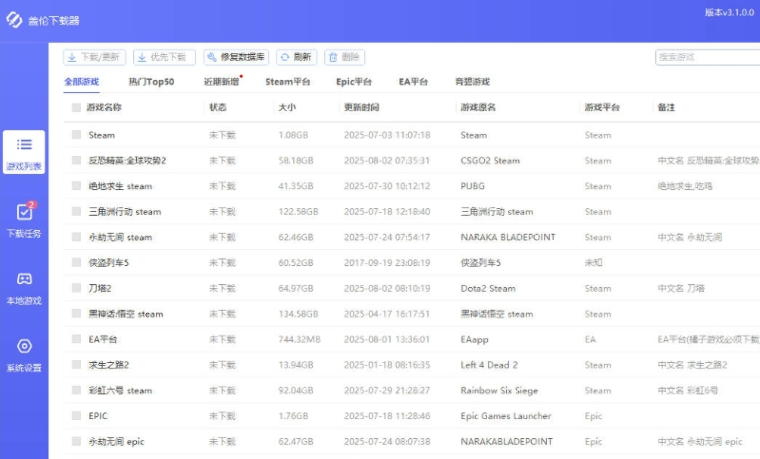Switch to the EA平台 tab

(413, 81)
